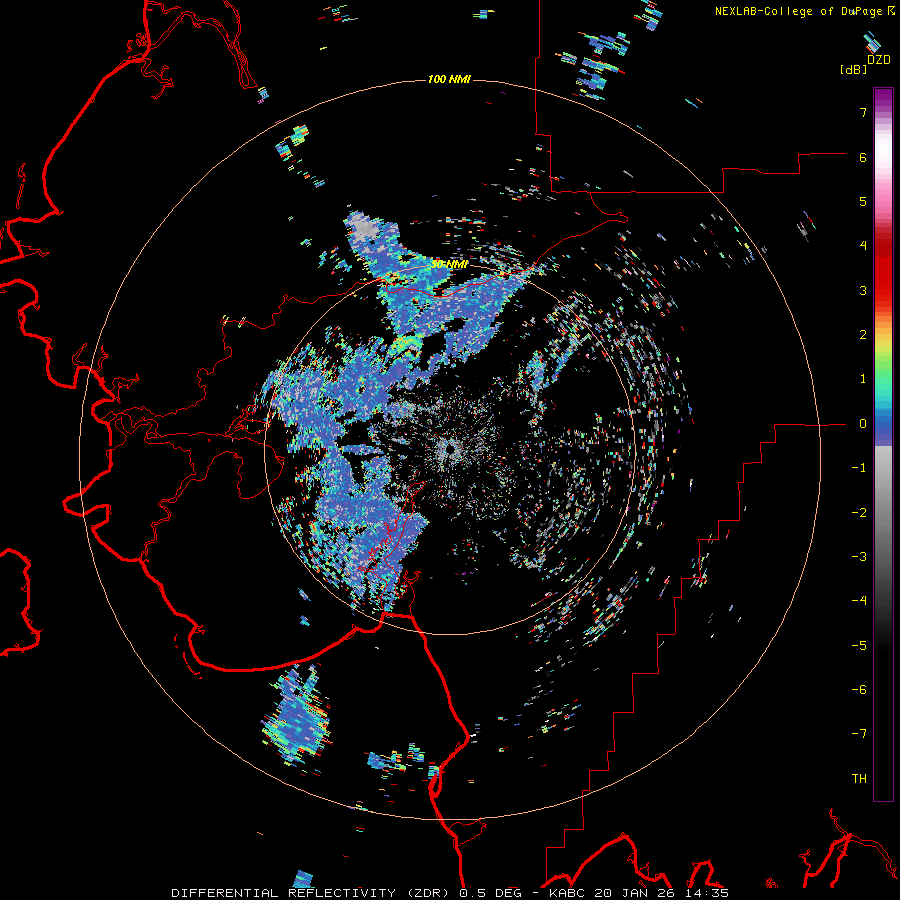Click the 6 tick on the color scale
The width and height of the screenshot is (900, 900).
tap(863, 157)
